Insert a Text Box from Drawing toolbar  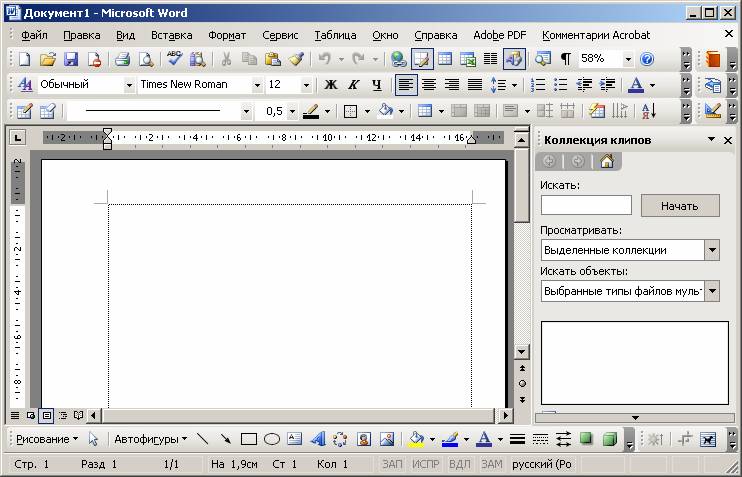(x=294, y=440)
